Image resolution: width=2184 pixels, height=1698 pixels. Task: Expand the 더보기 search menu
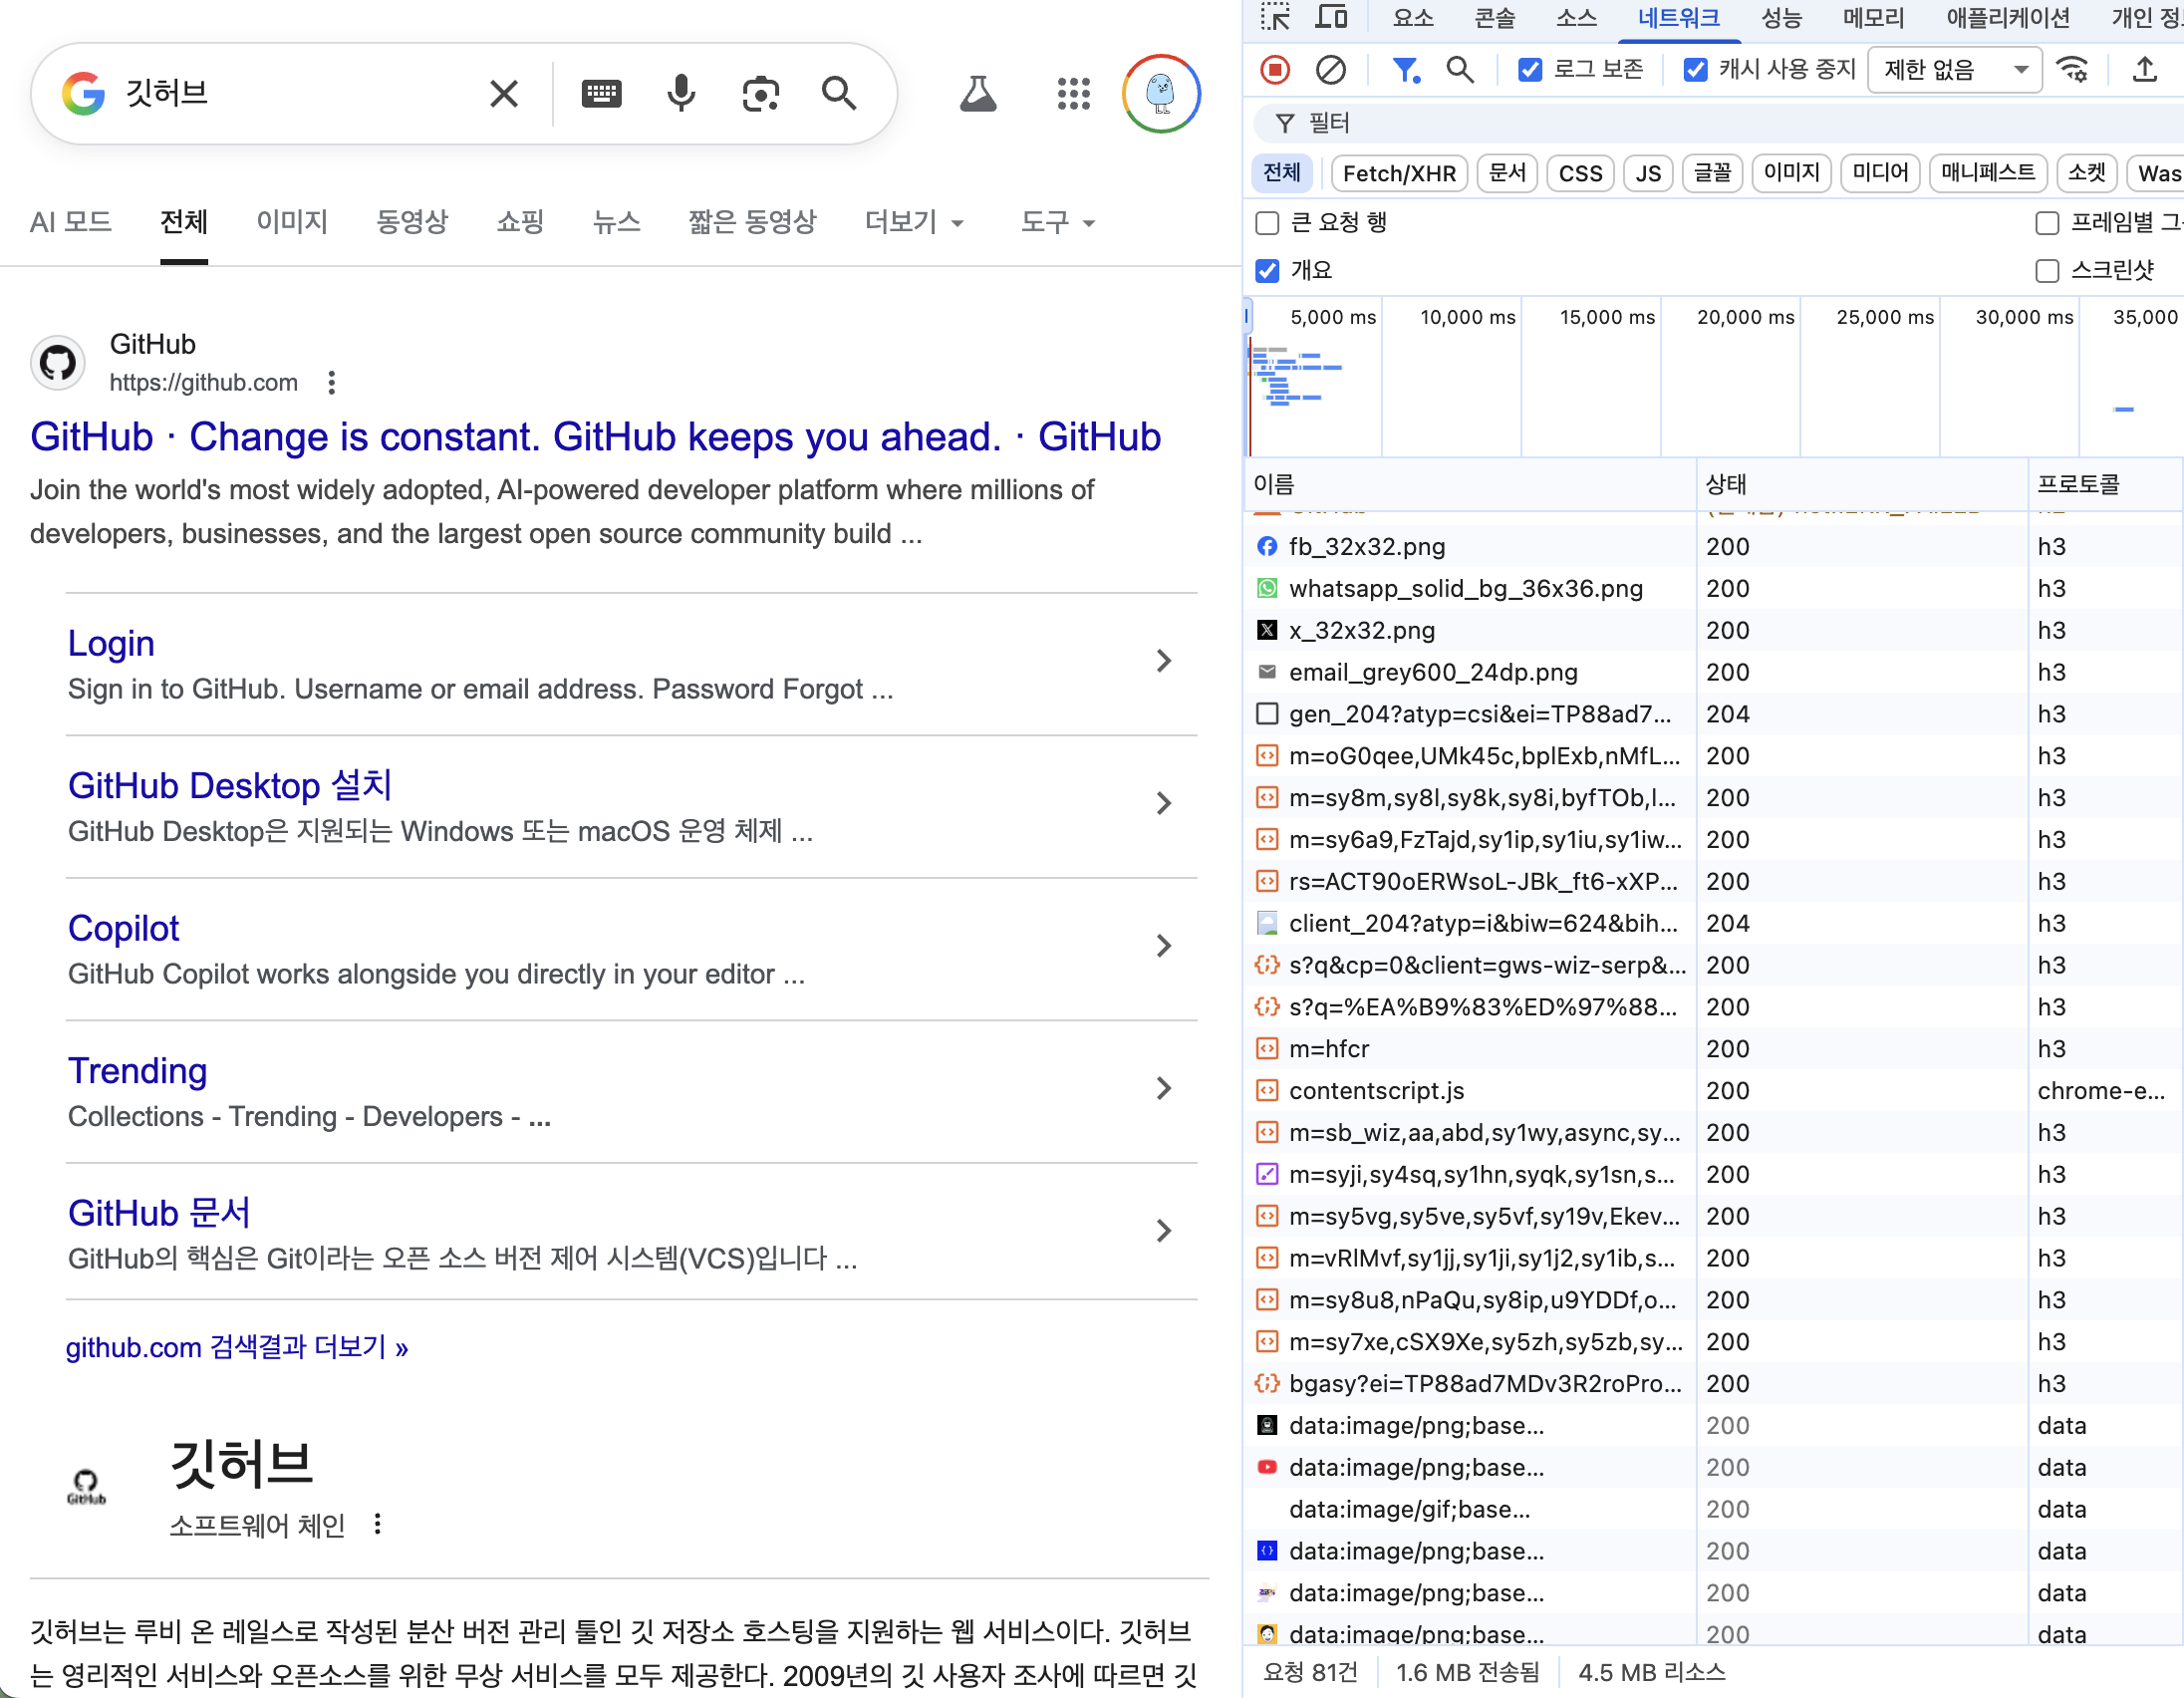(x=913, y=222)
